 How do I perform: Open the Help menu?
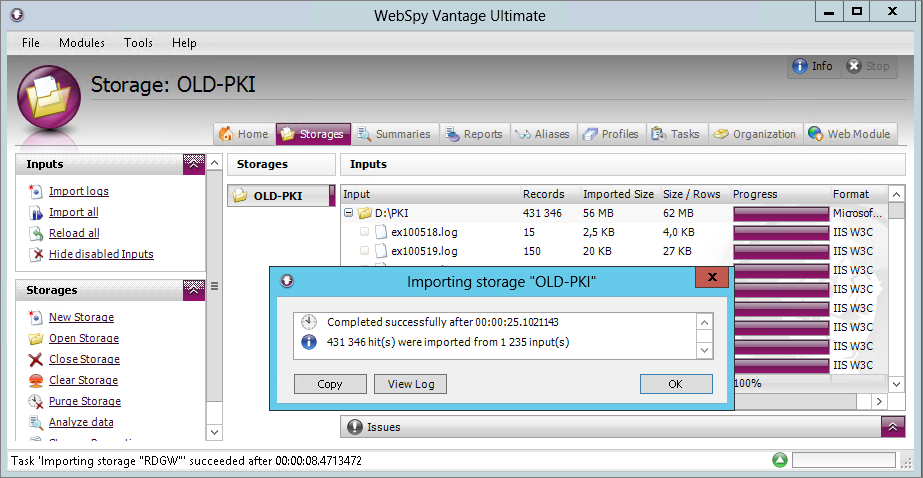tap(184, 43)
